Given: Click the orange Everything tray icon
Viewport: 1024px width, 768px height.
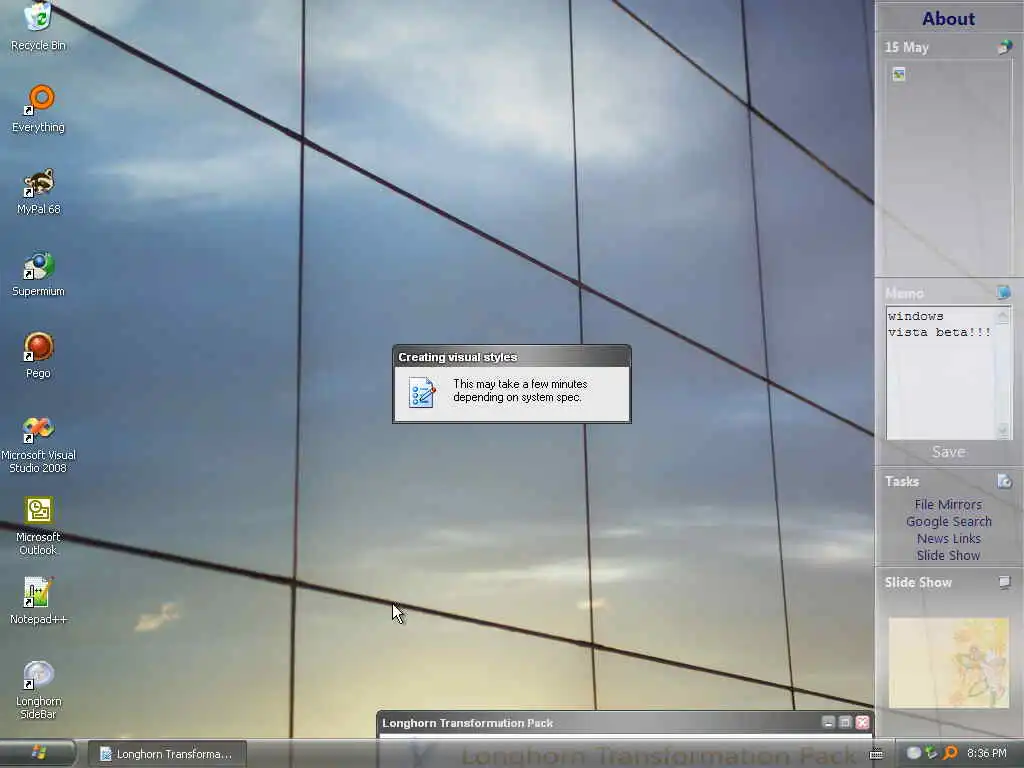Looking at the screenshot, I should point(950,753).
